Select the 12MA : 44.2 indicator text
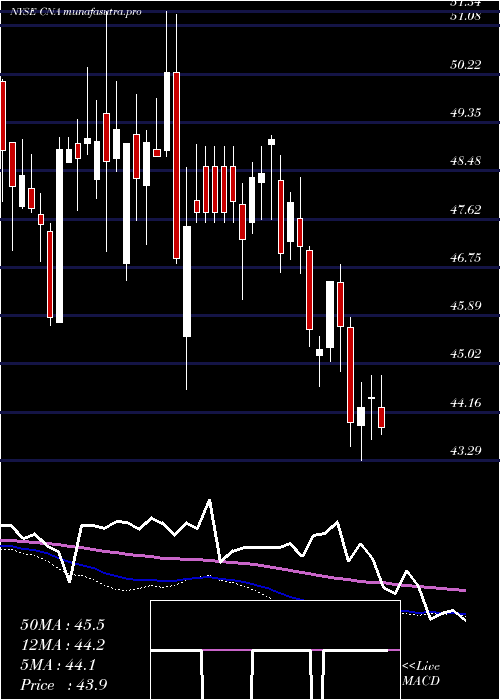Image resolution: width=500 pixels, height=700 pixels. pyautogui.click(x=62, y=645)
